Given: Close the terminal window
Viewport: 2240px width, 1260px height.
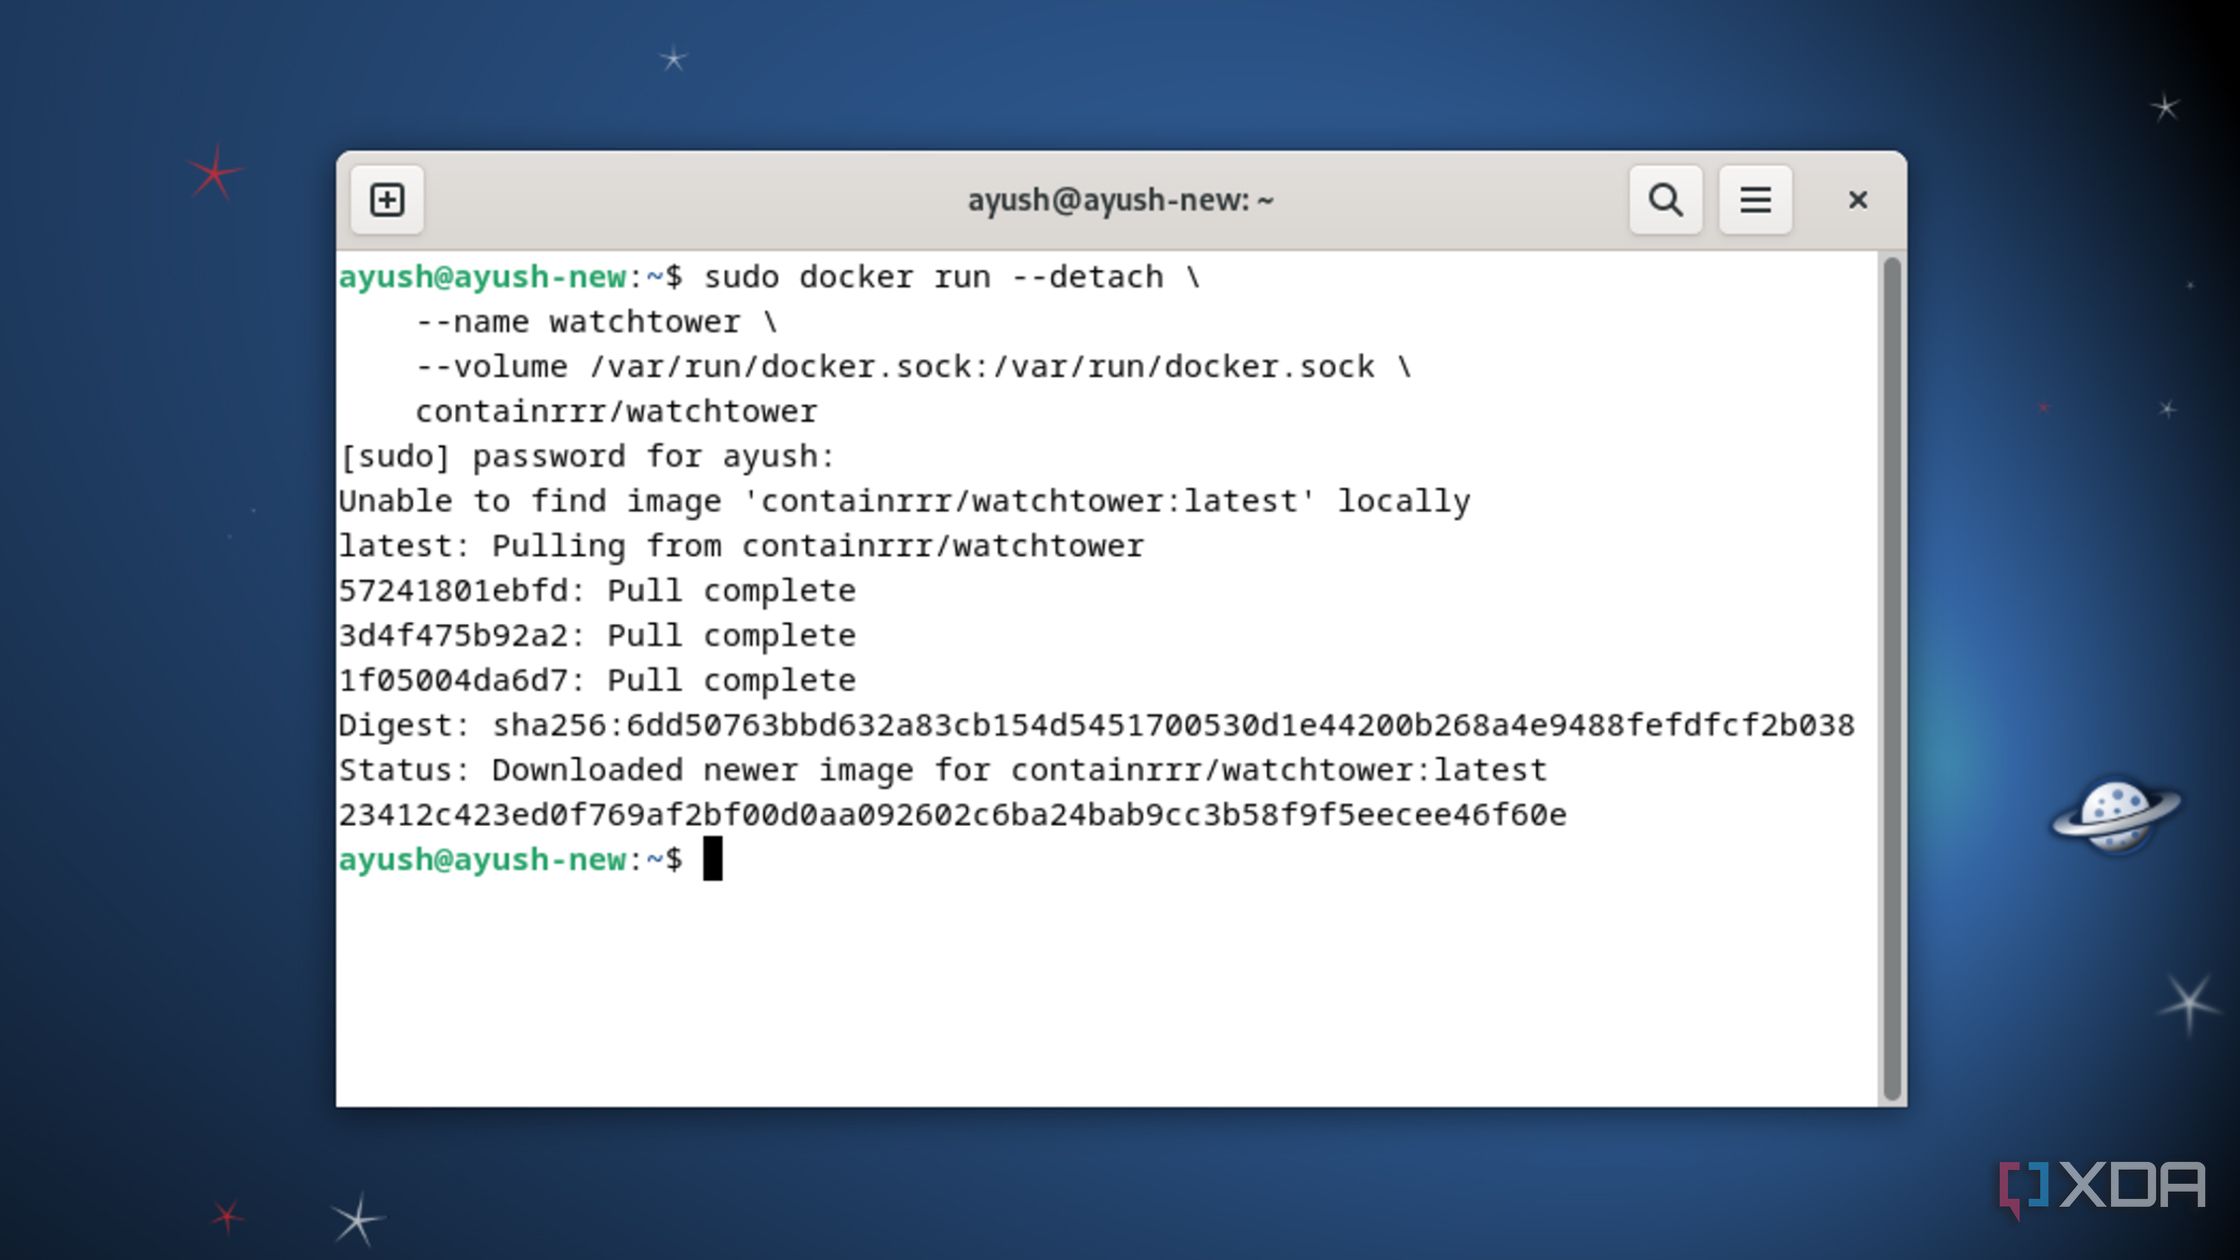Looking at the screenshot, I should tap(1857, 200).
